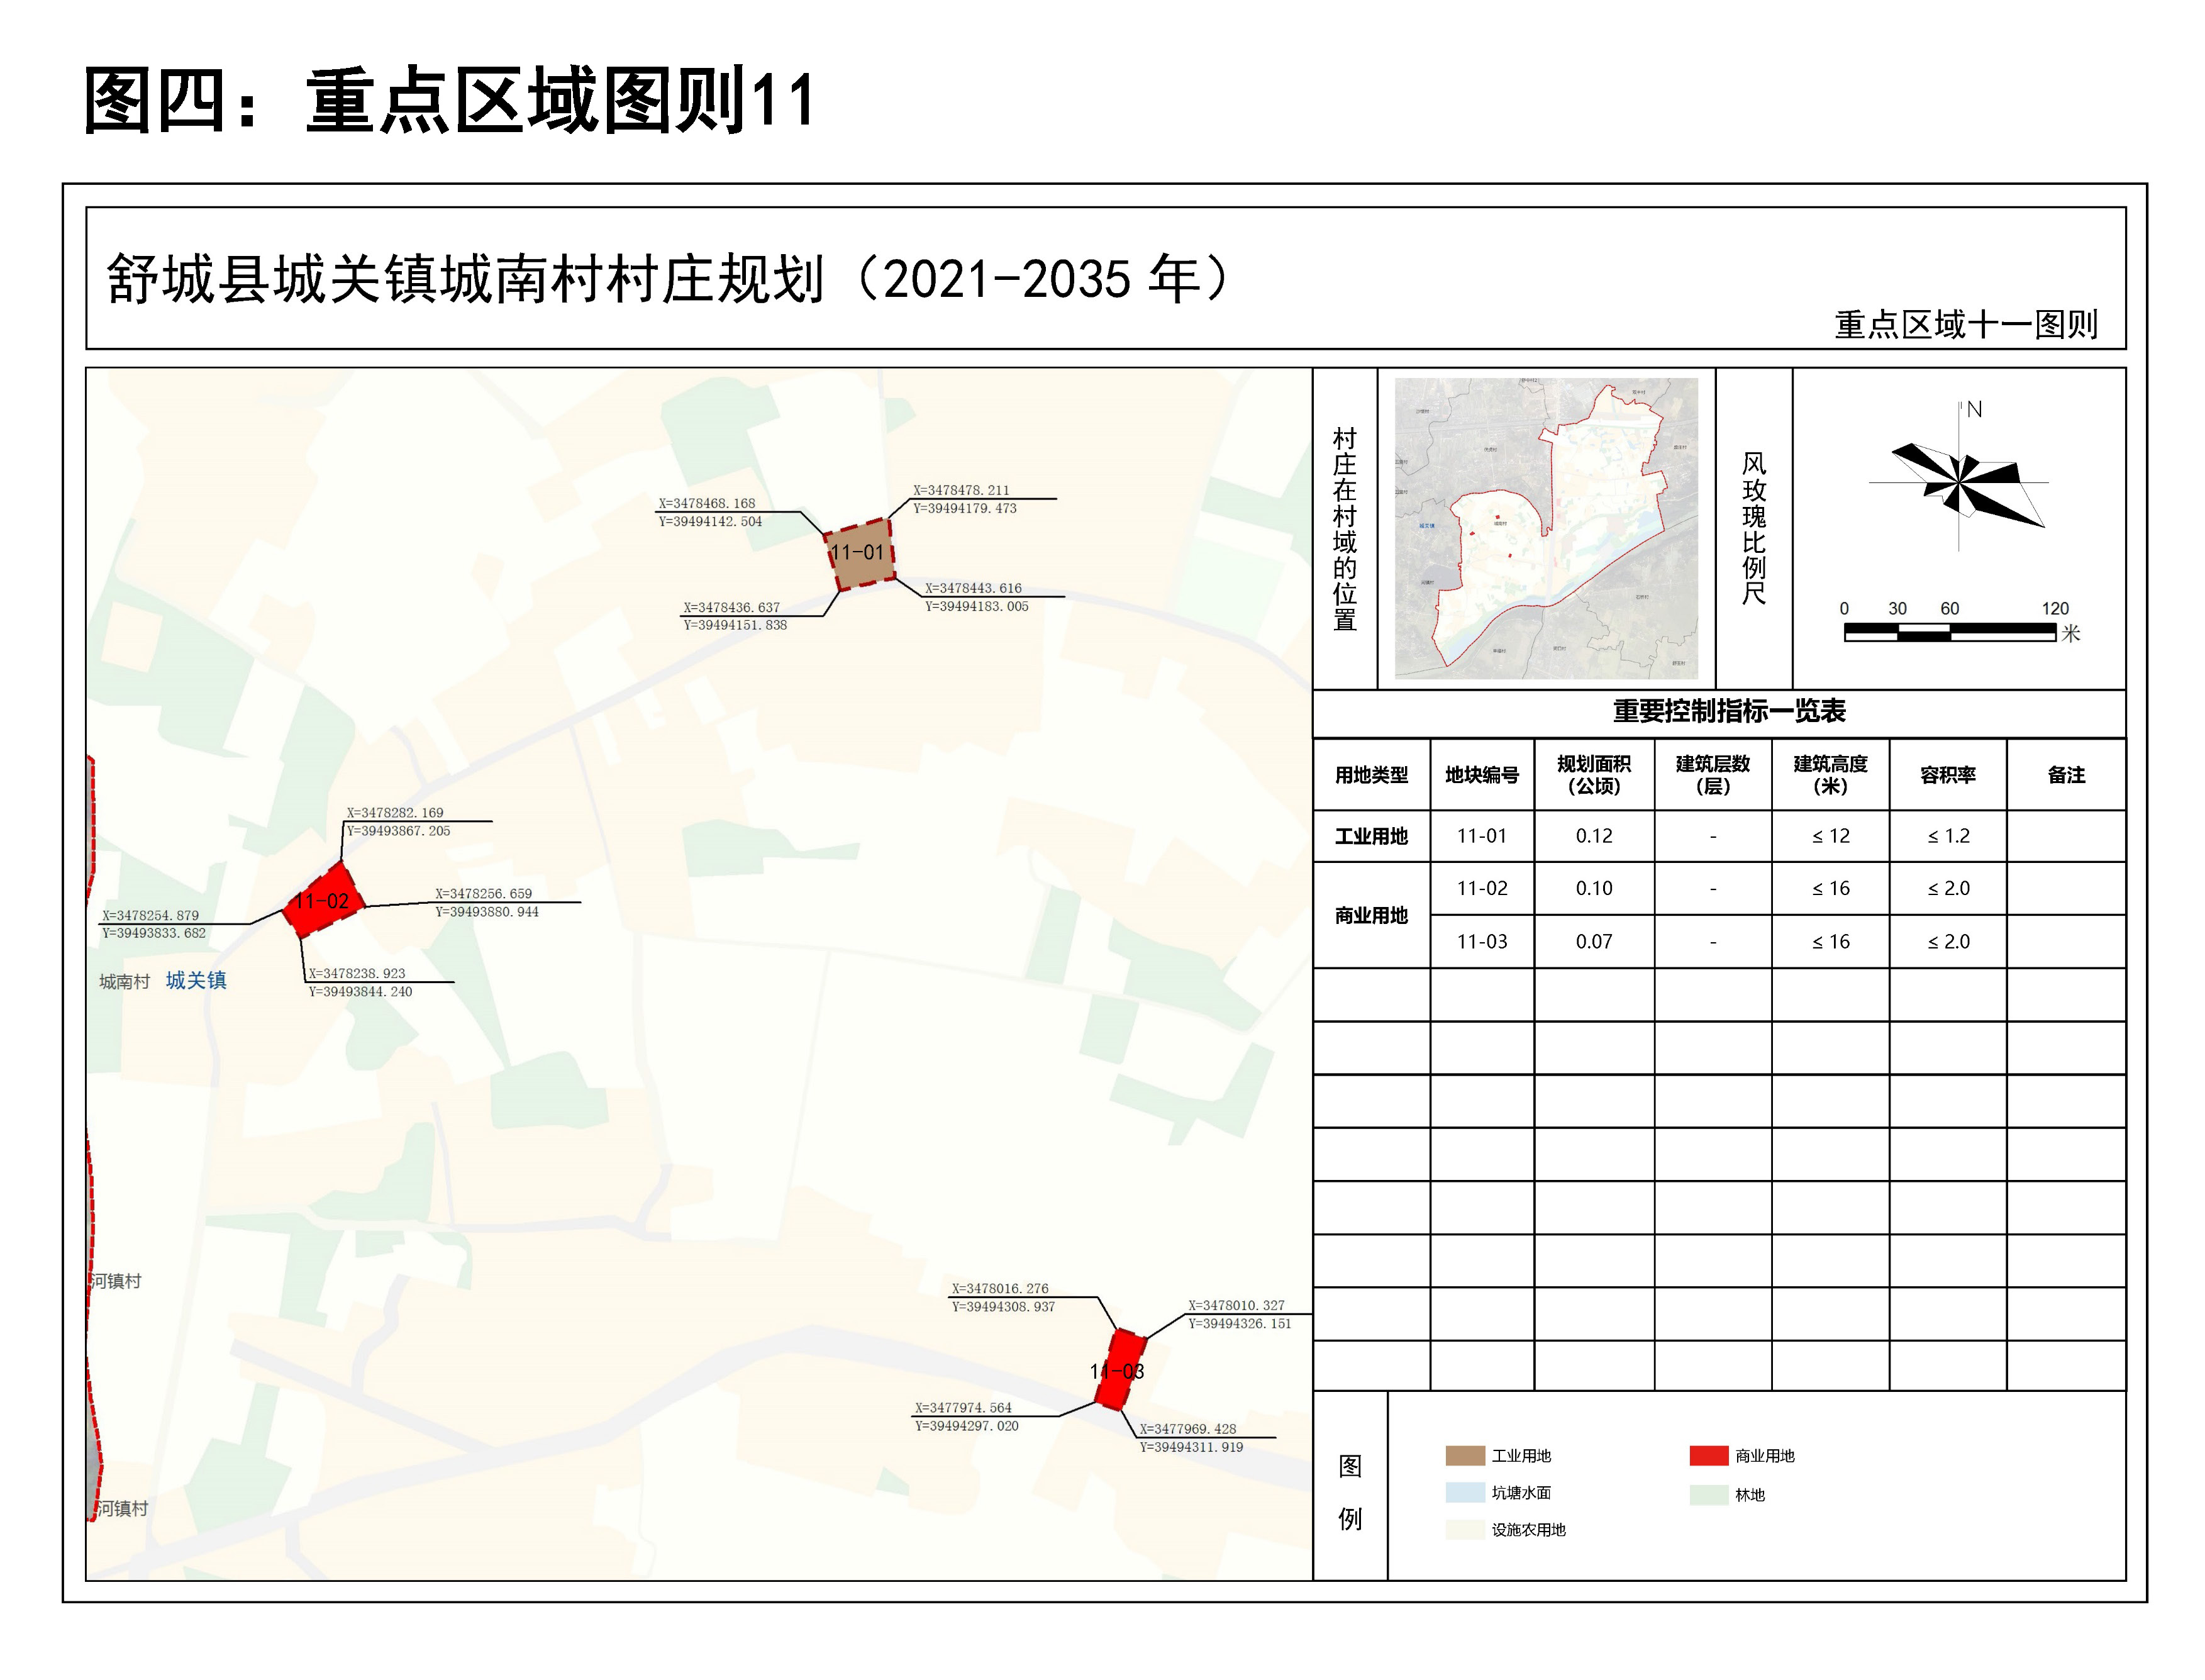Click the 建筑层数(层) column header

tap(1713, 775)
